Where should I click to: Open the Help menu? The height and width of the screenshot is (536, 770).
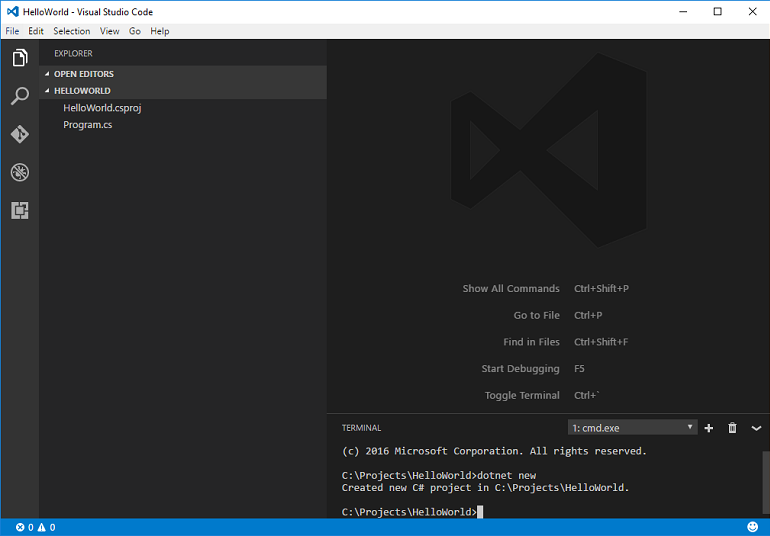click(x=160, y=31)
